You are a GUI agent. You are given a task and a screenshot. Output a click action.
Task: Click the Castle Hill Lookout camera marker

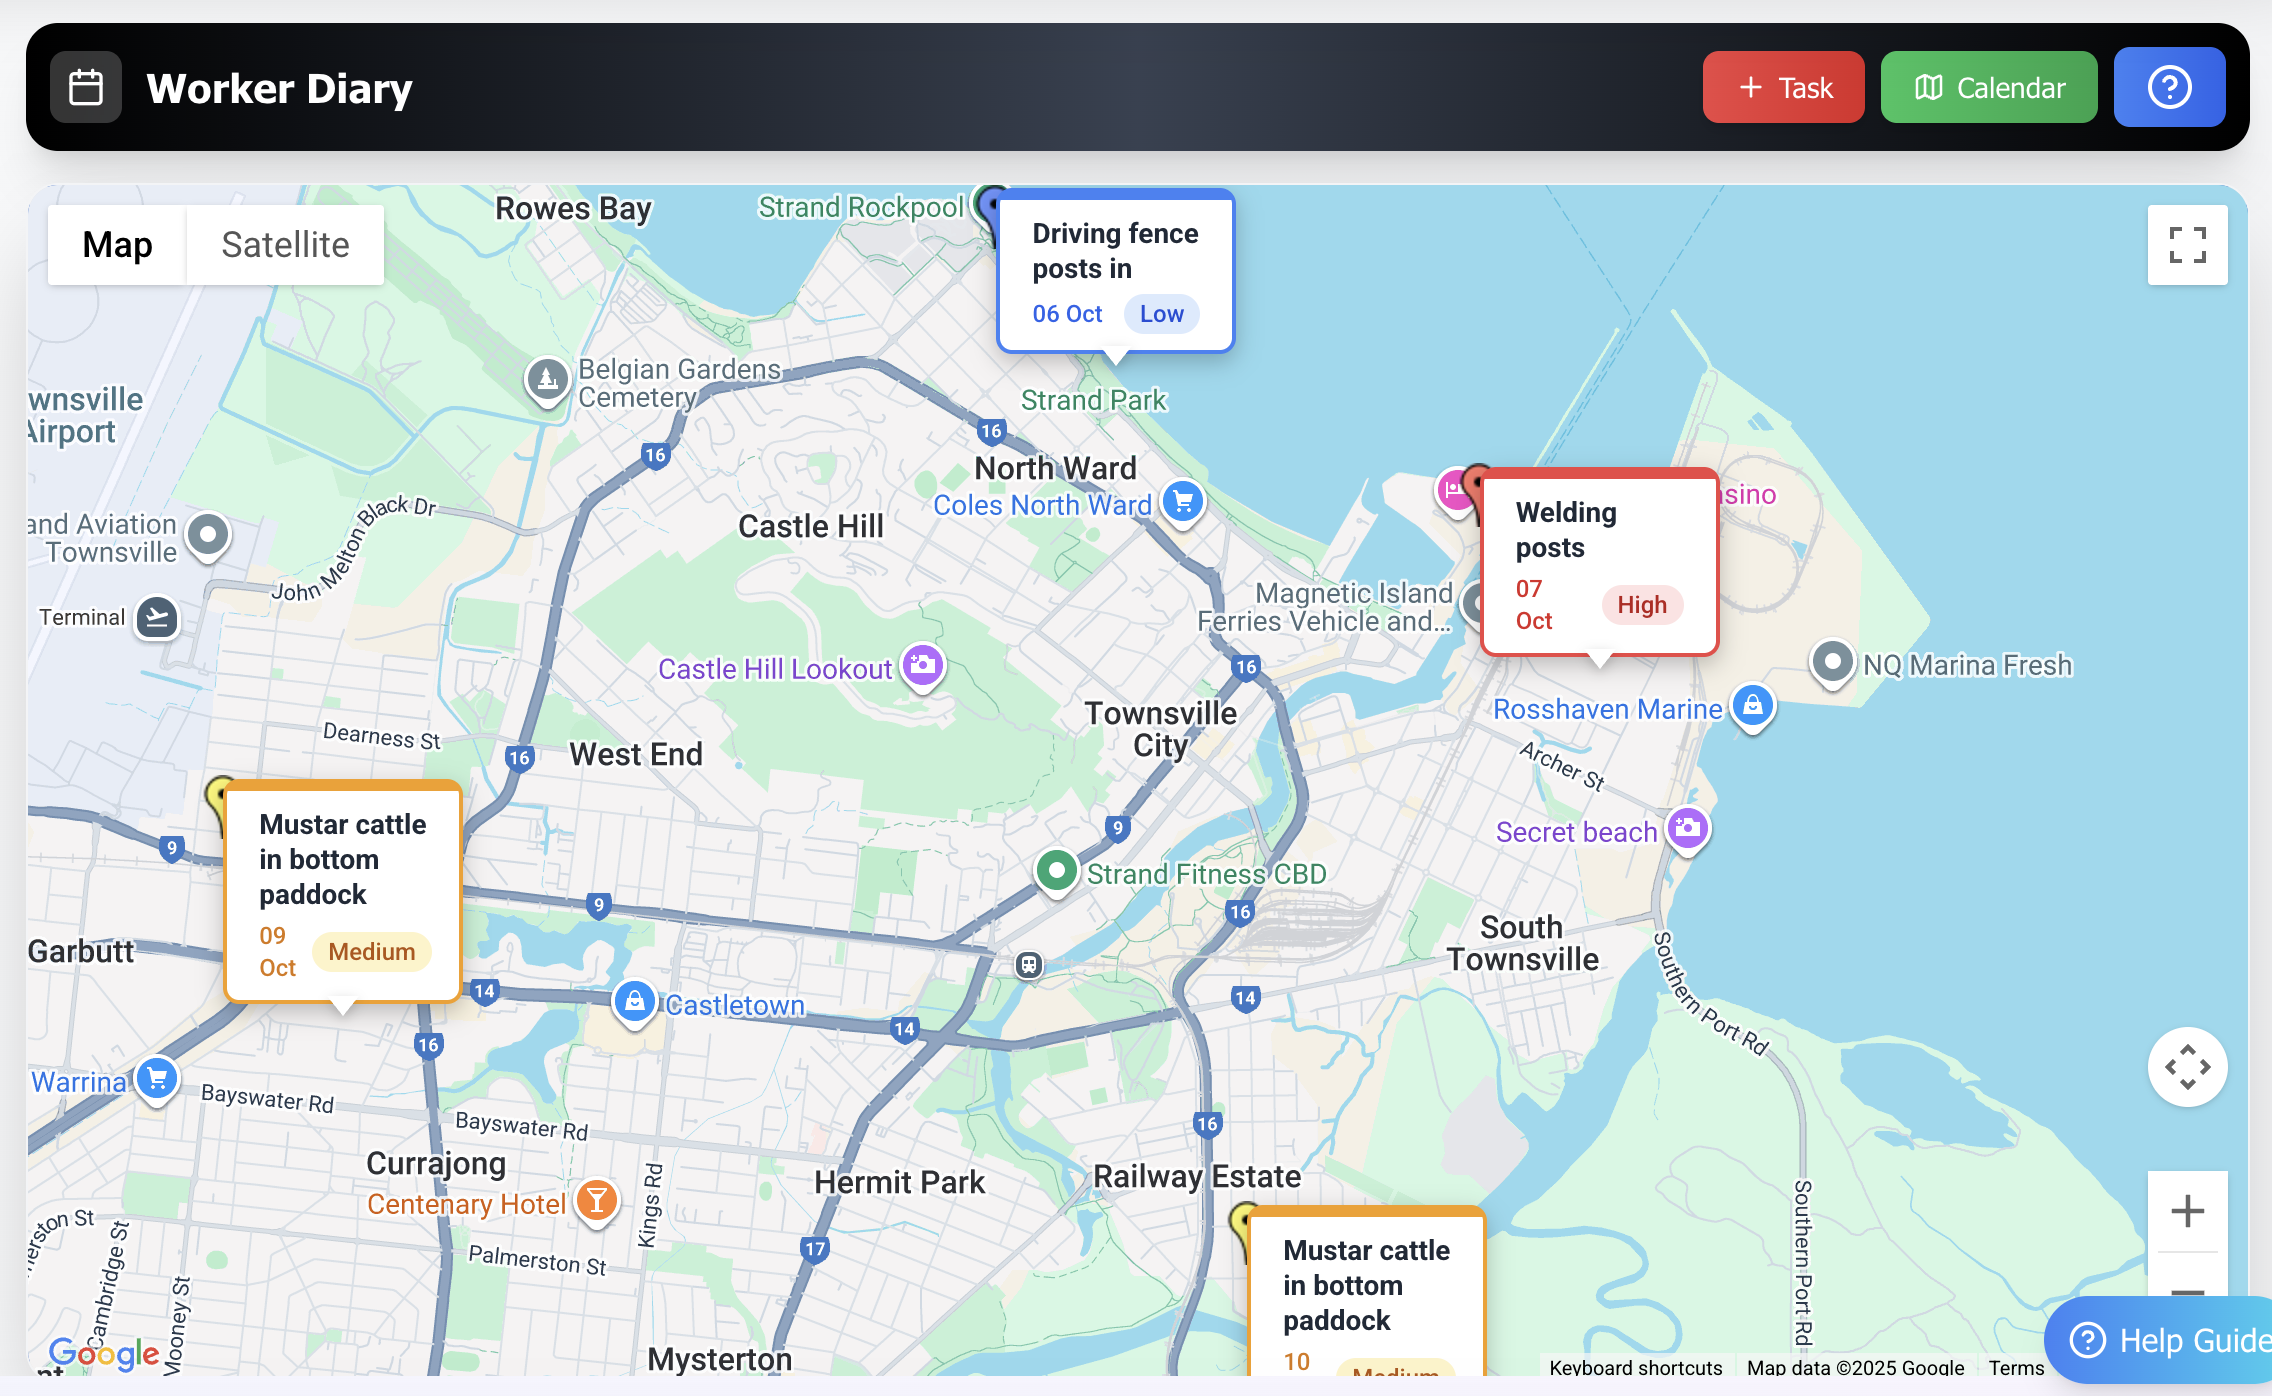click(923, 666)
